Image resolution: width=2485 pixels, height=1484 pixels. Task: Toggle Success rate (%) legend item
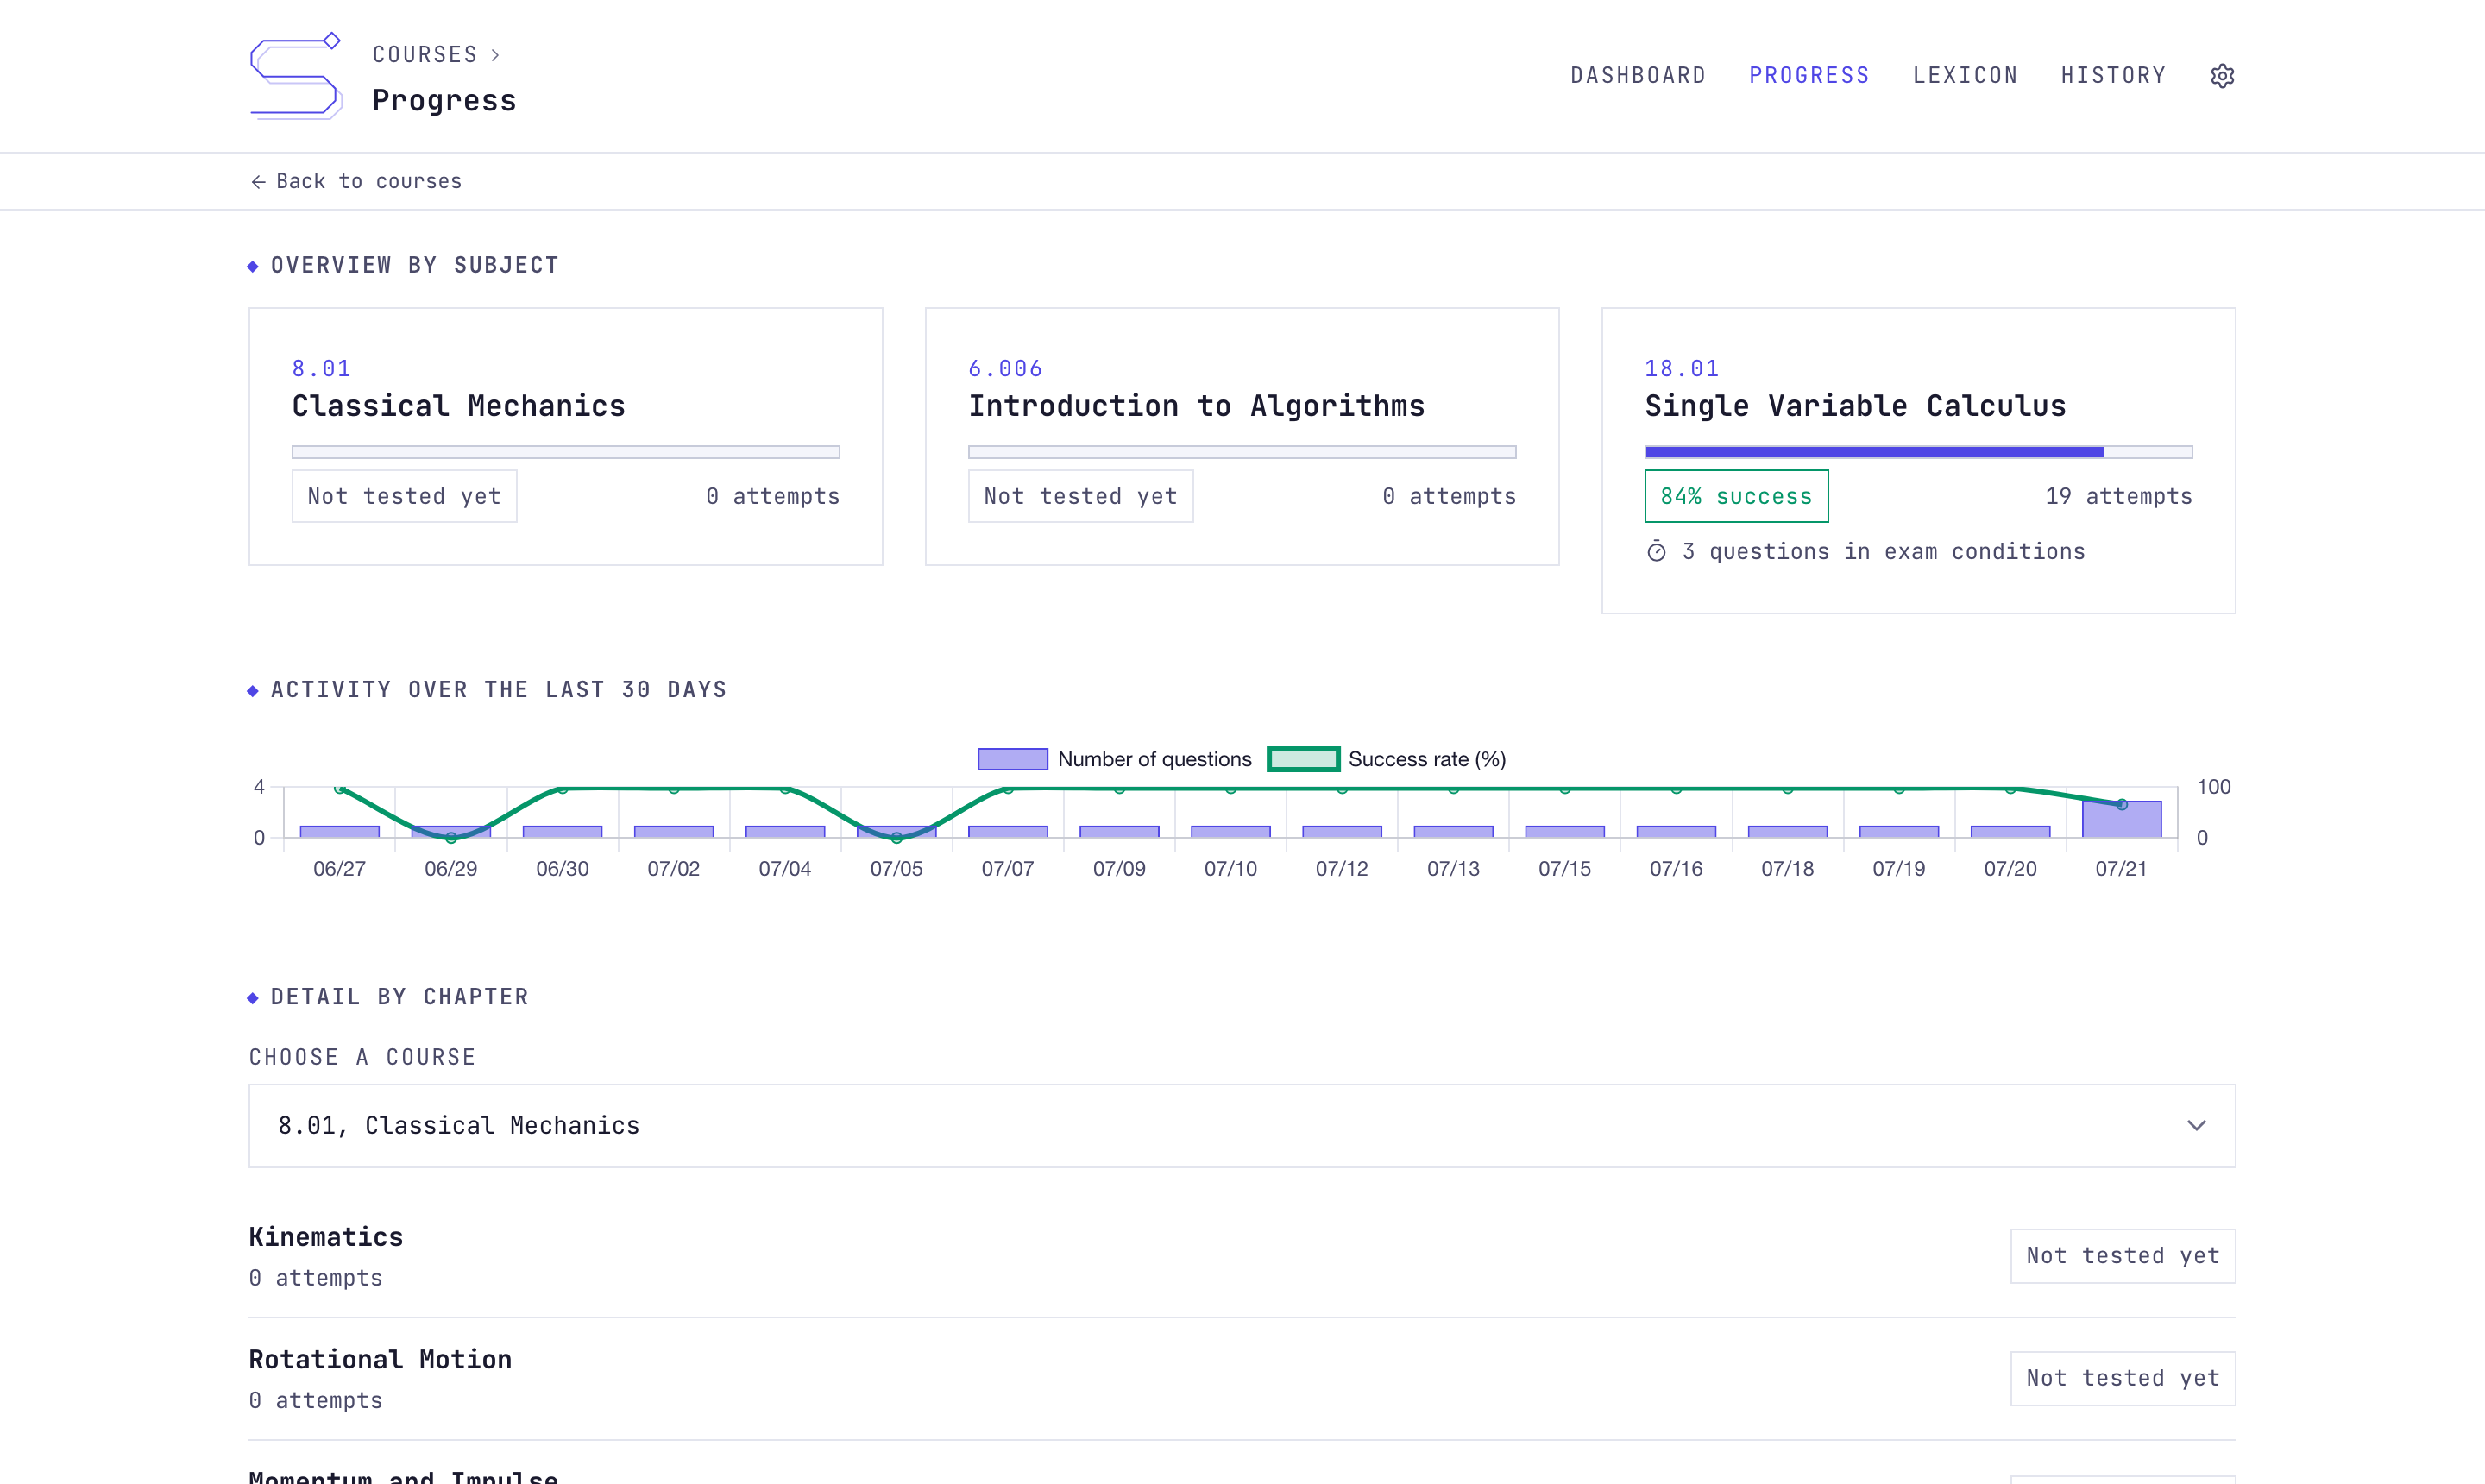[x=1387, y=759]
